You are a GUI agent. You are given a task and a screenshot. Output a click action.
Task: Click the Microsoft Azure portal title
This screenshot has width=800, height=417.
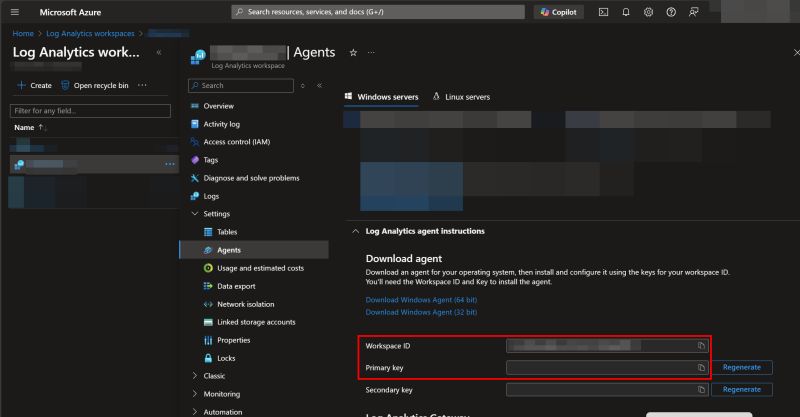[70, 12]
